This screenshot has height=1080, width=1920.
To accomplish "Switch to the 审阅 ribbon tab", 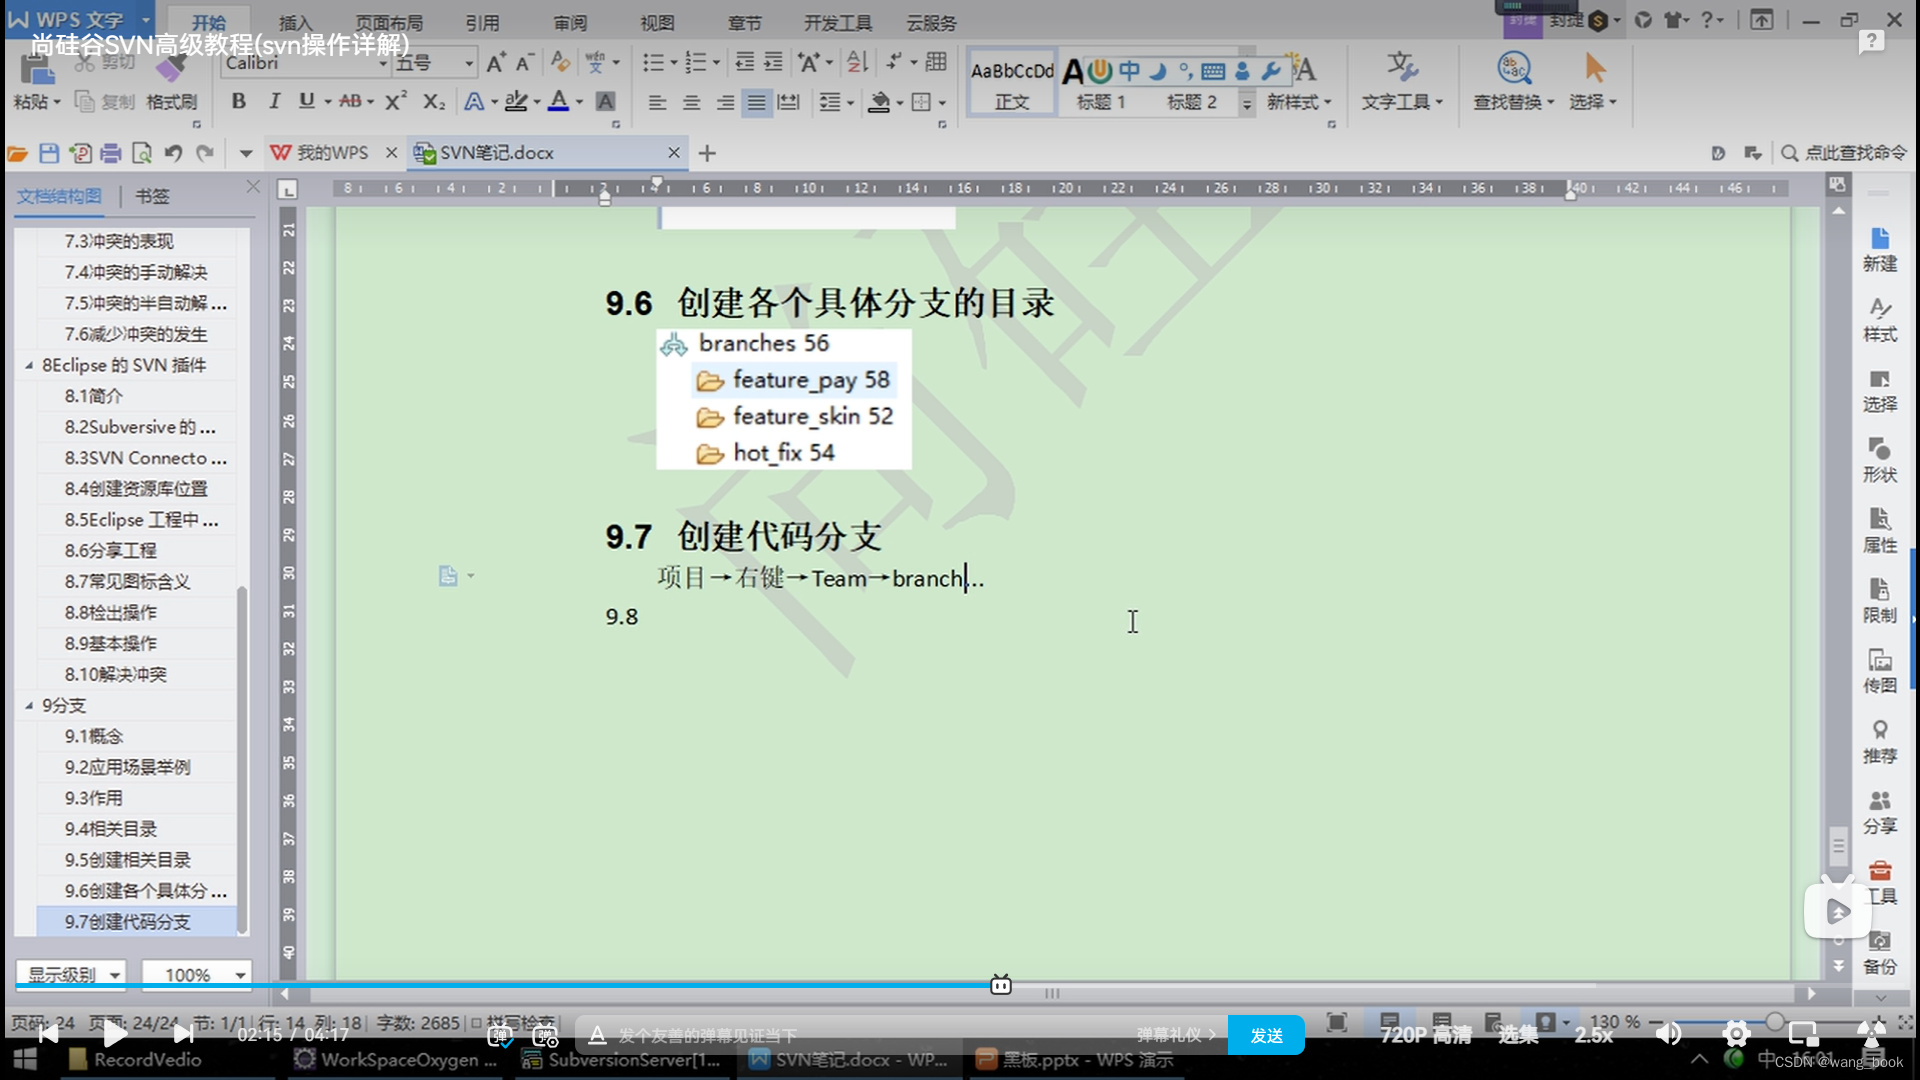I will [570, 22].
